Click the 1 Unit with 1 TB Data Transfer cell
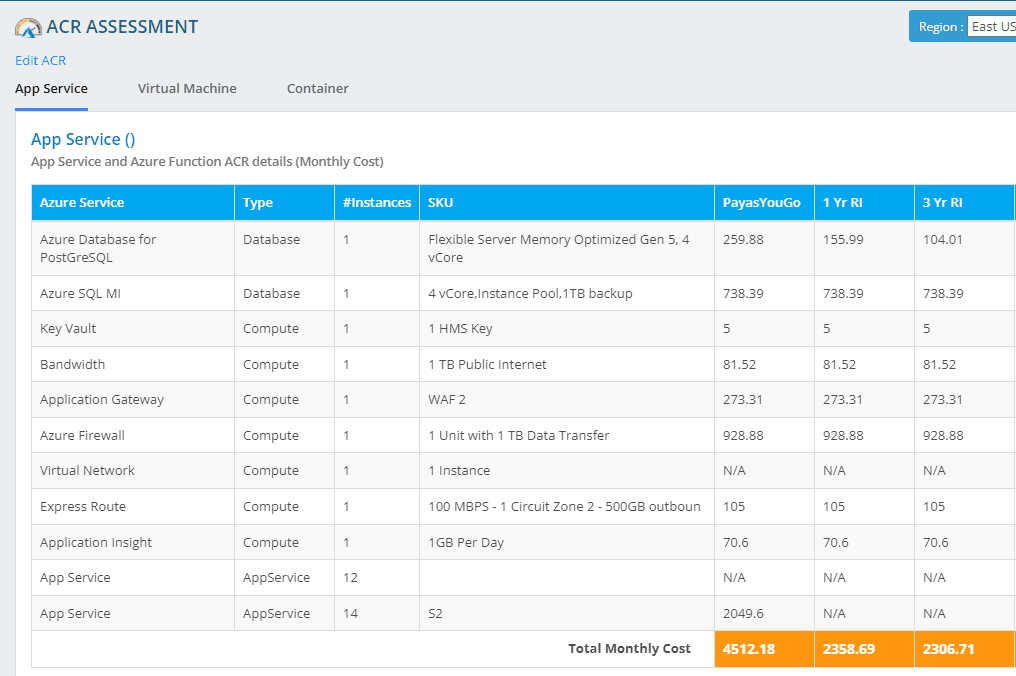Screen dimensions: 1016x676 567,436
